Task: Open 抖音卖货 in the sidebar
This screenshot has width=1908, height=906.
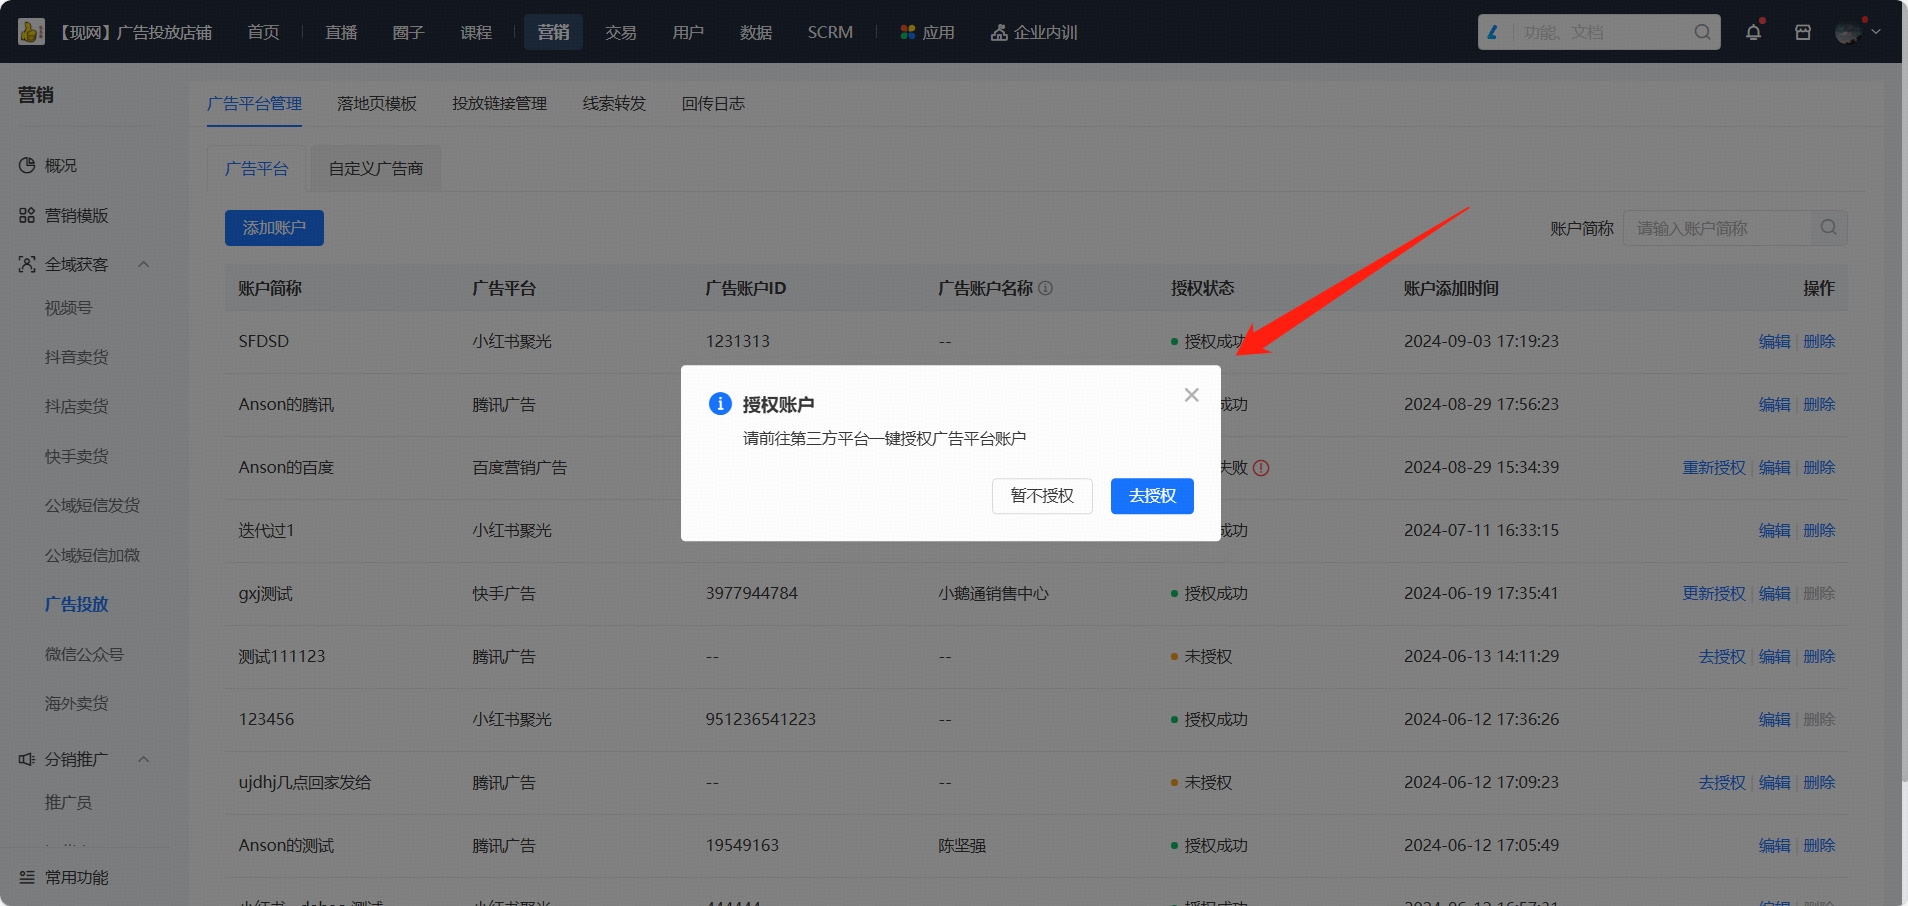Action: tap(76, 357)
